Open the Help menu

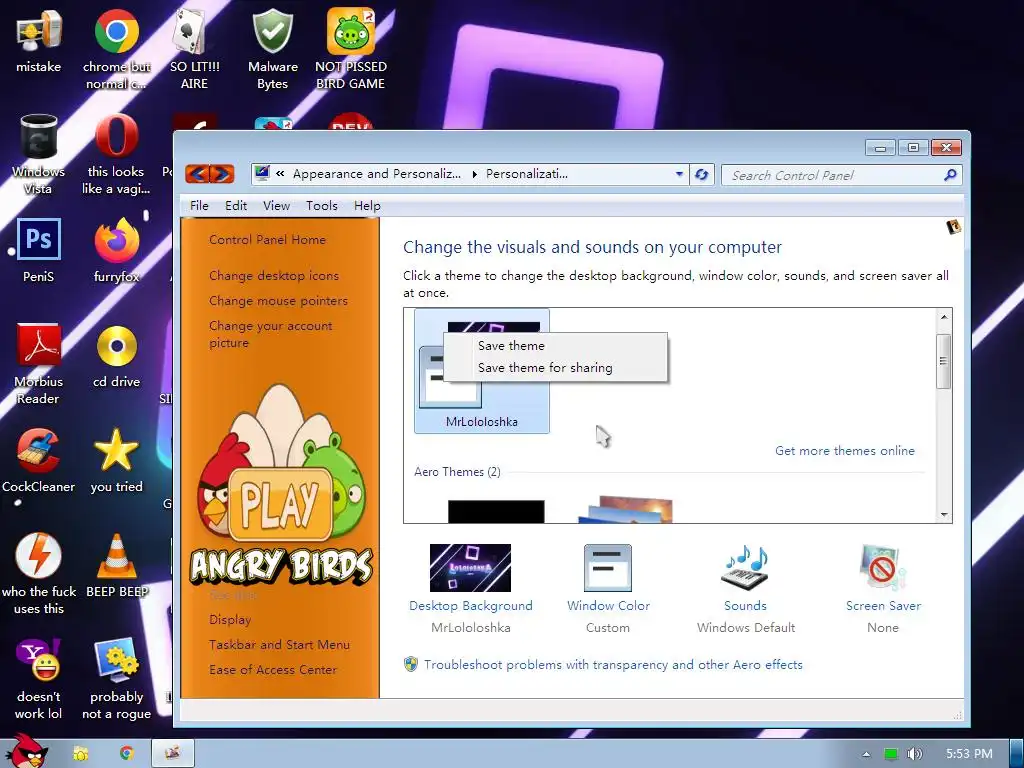point(367,206)
